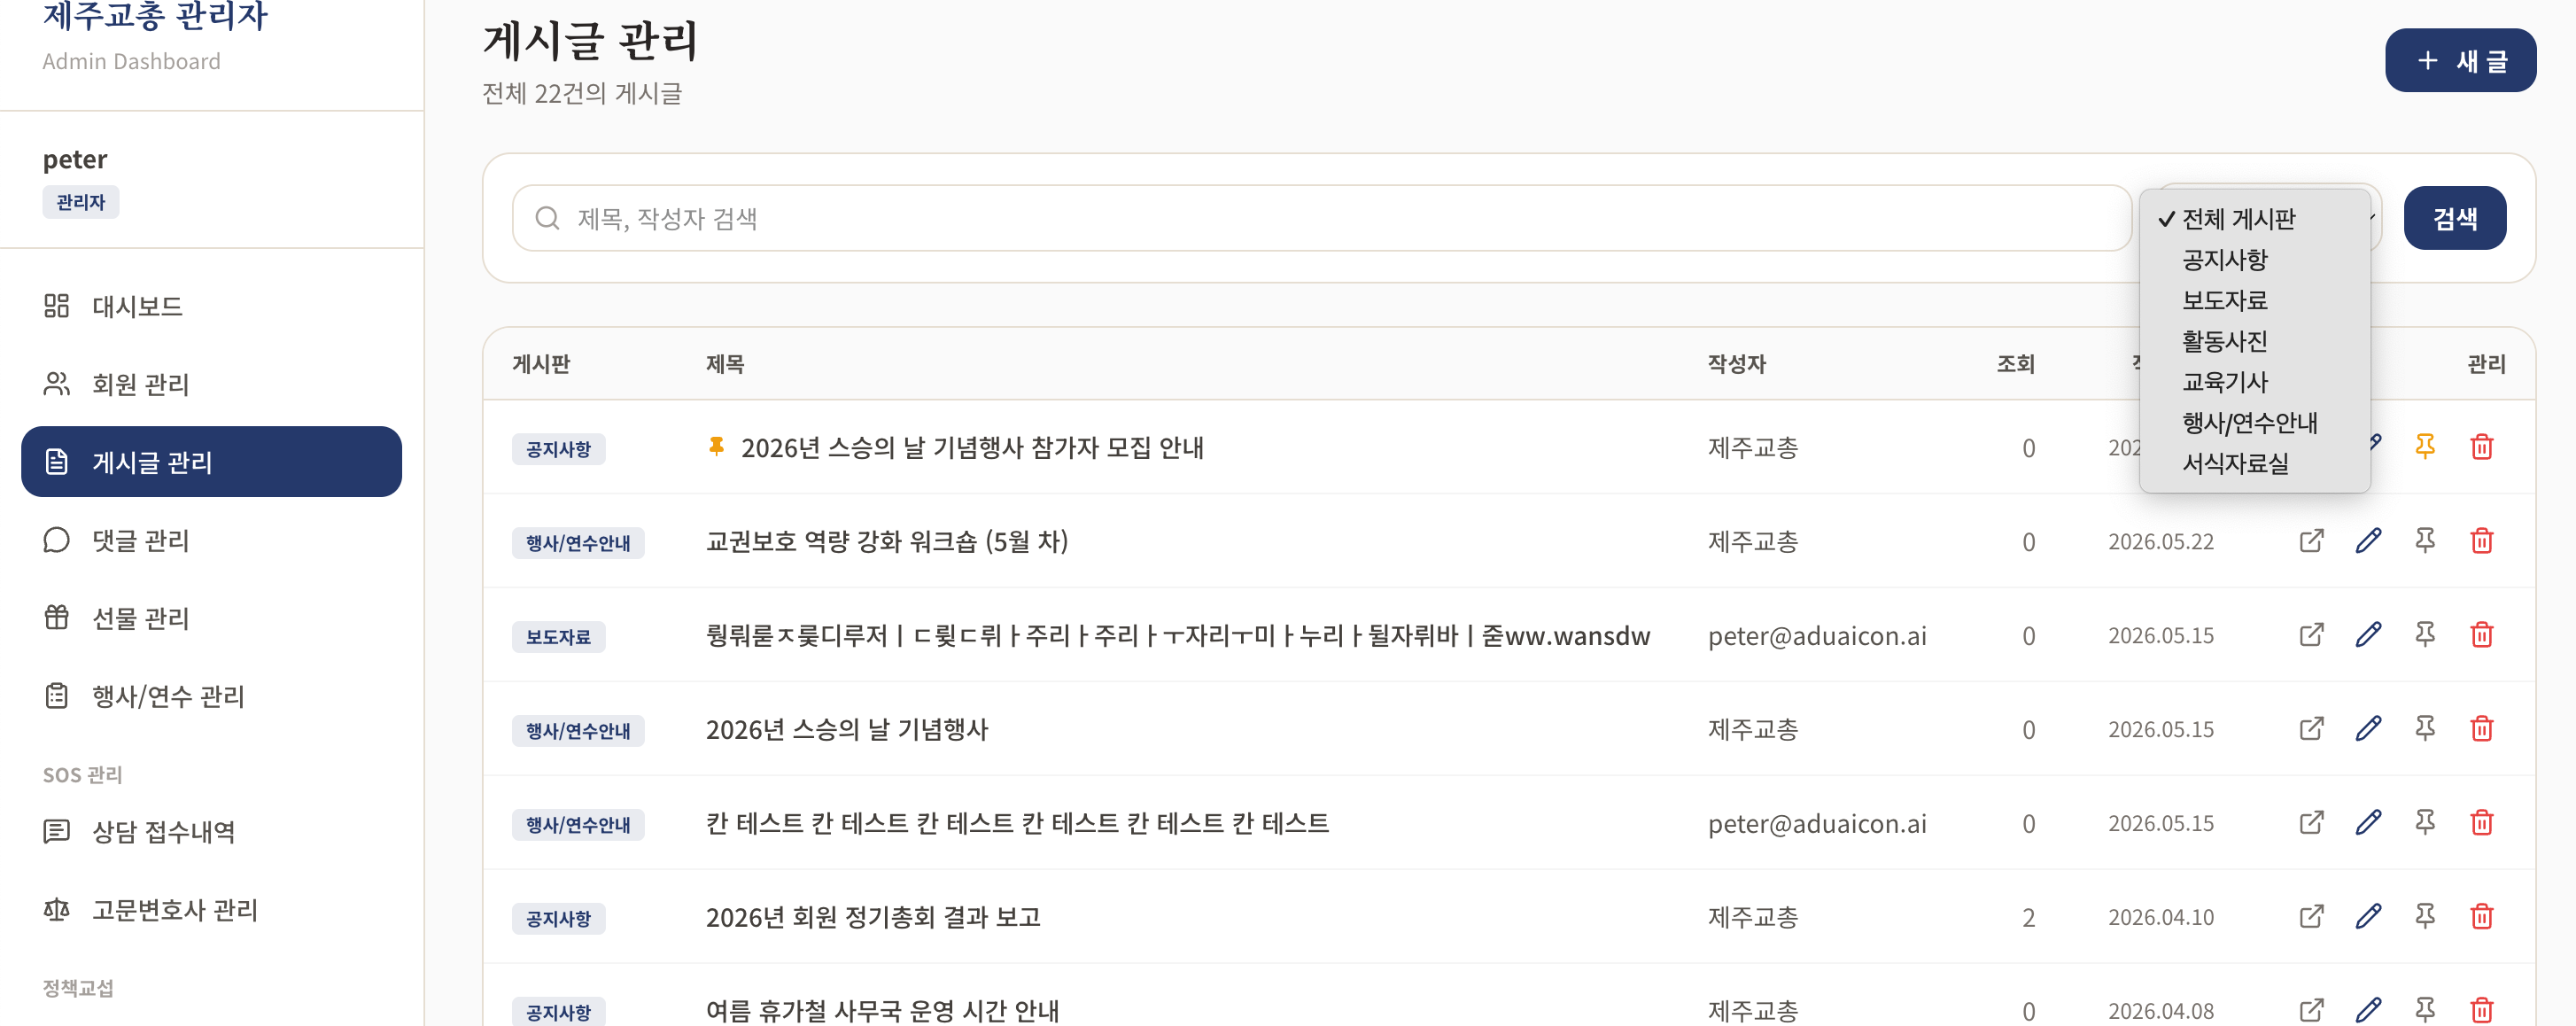
Task: Open 여름 휴가철 사무국 운영 post externally
Action: (x=2311, y=1010)
